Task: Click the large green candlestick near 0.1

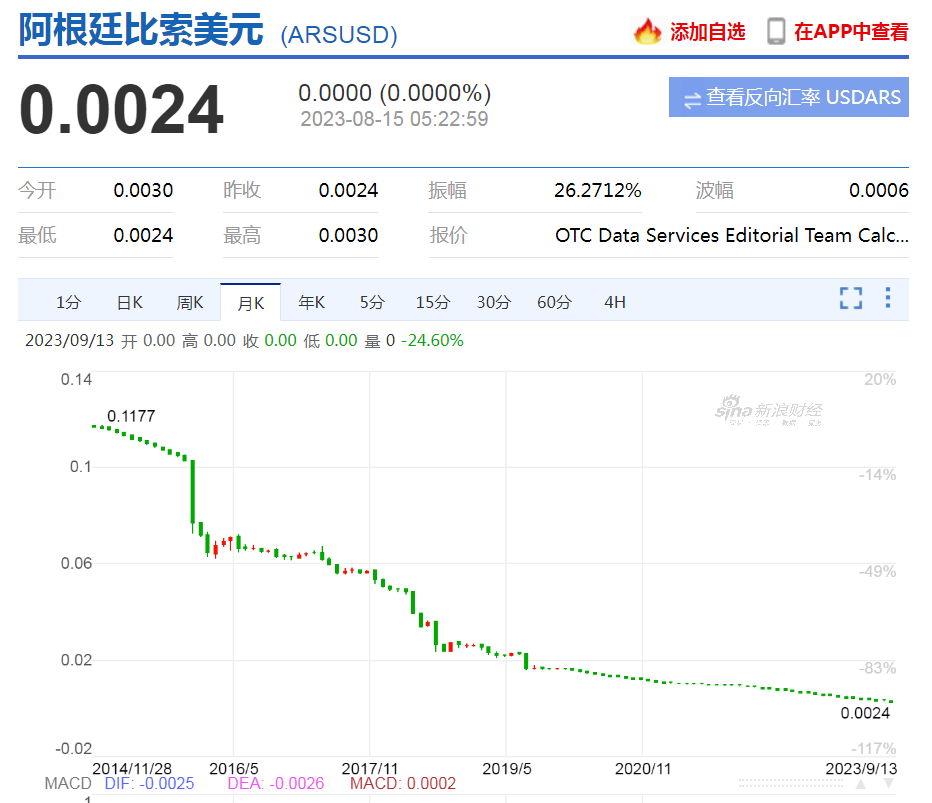Action: [x=193, y=496]
